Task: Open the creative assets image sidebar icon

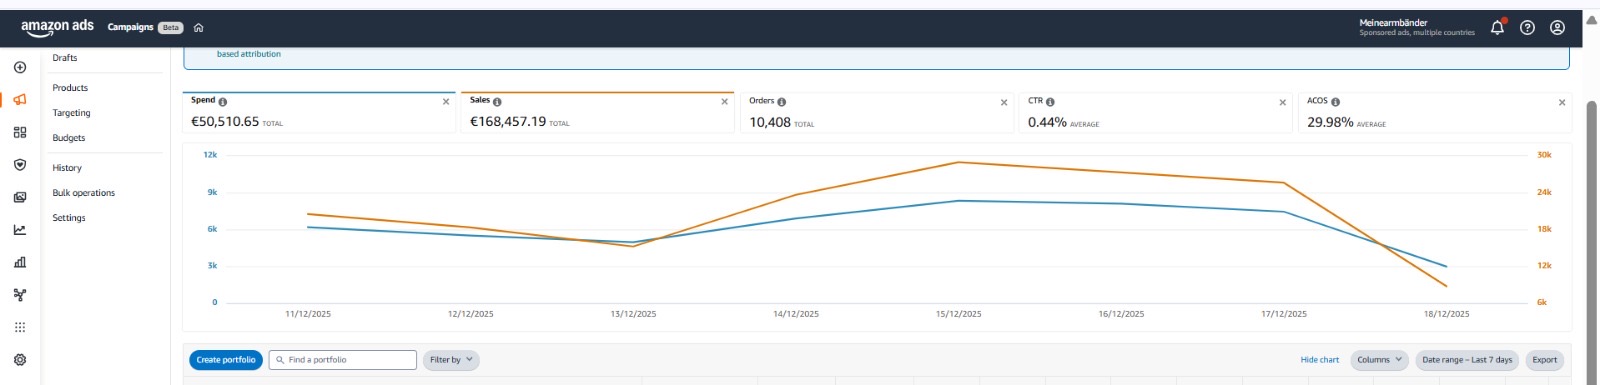Action: coord(20,197)
